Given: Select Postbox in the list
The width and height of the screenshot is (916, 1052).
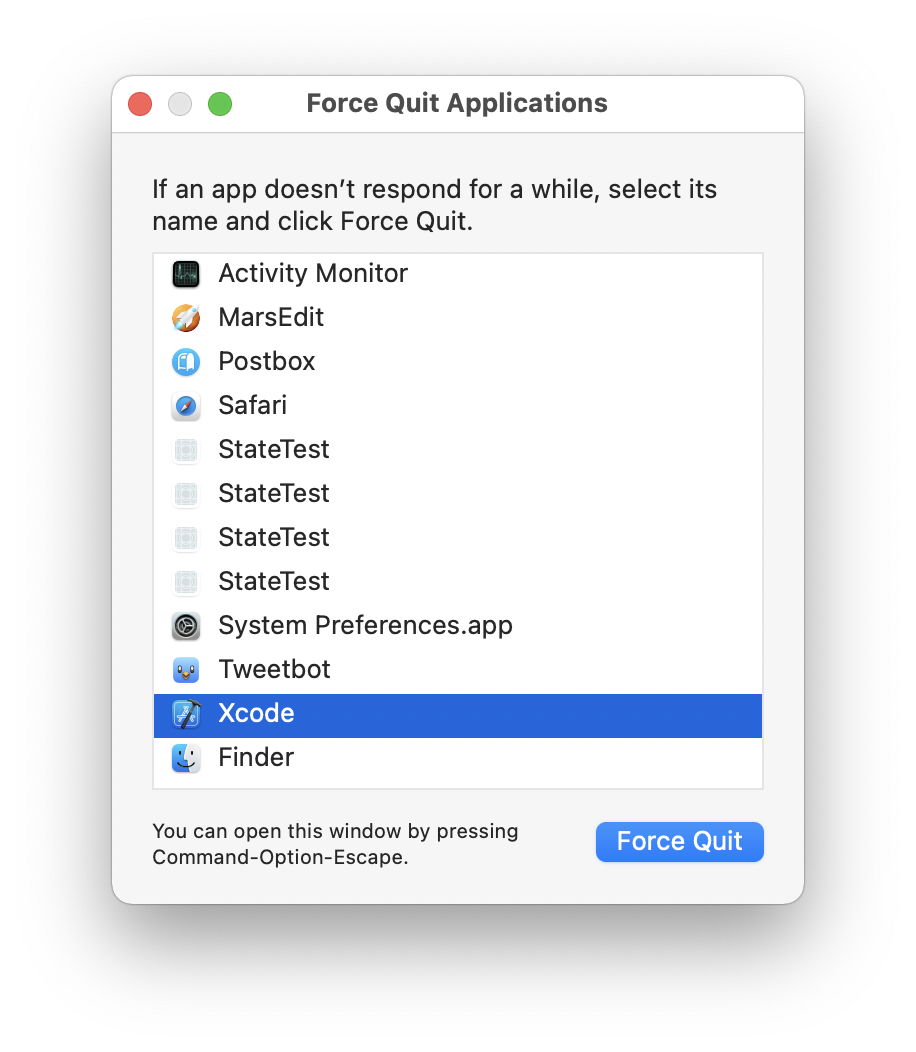Looking at the screenshot, I should coord(266,361).
